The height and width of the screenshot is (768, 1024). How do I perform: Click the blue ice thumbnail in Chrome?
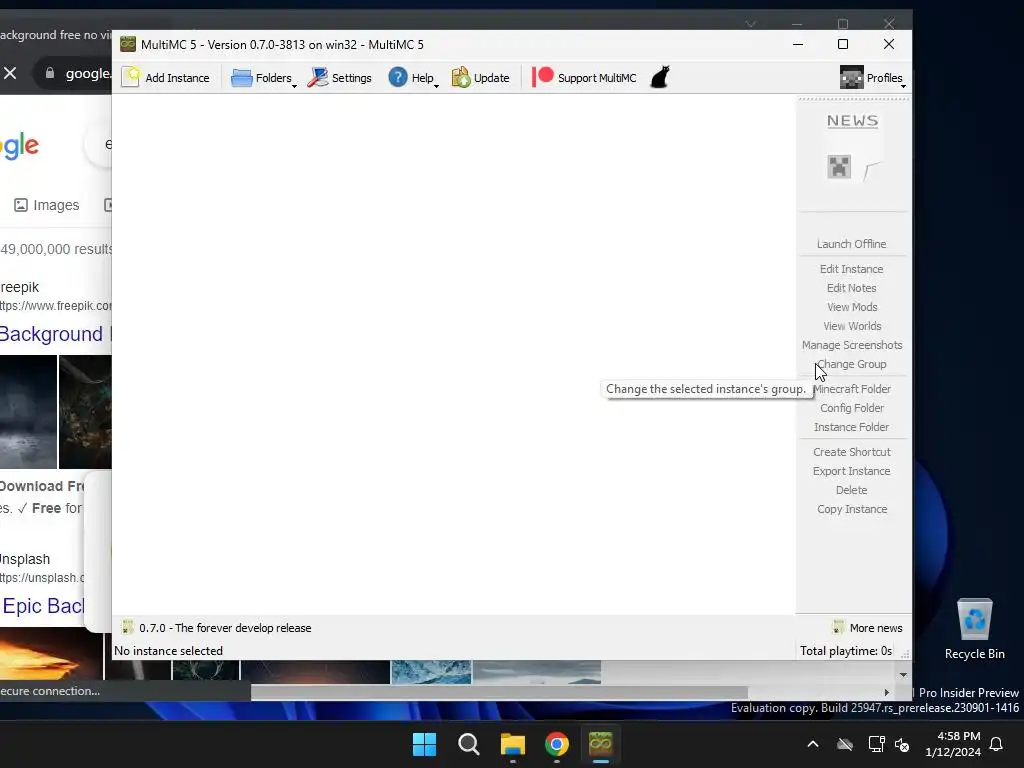[431, 672]
